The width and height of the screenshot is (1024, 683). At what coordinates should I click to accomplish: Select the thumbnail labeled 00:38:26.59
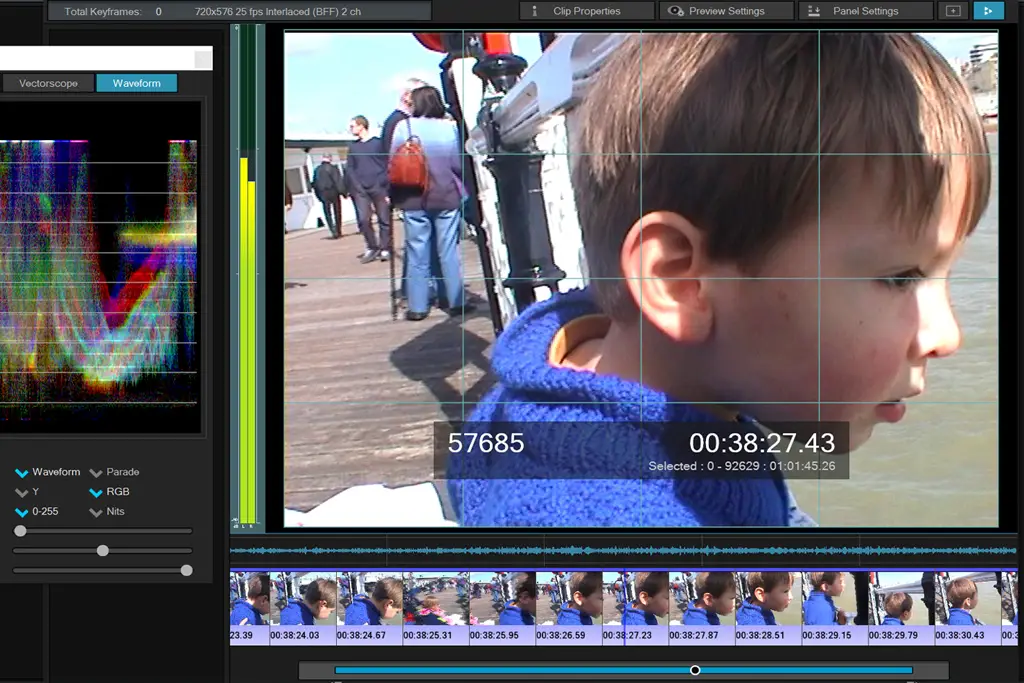569,608
